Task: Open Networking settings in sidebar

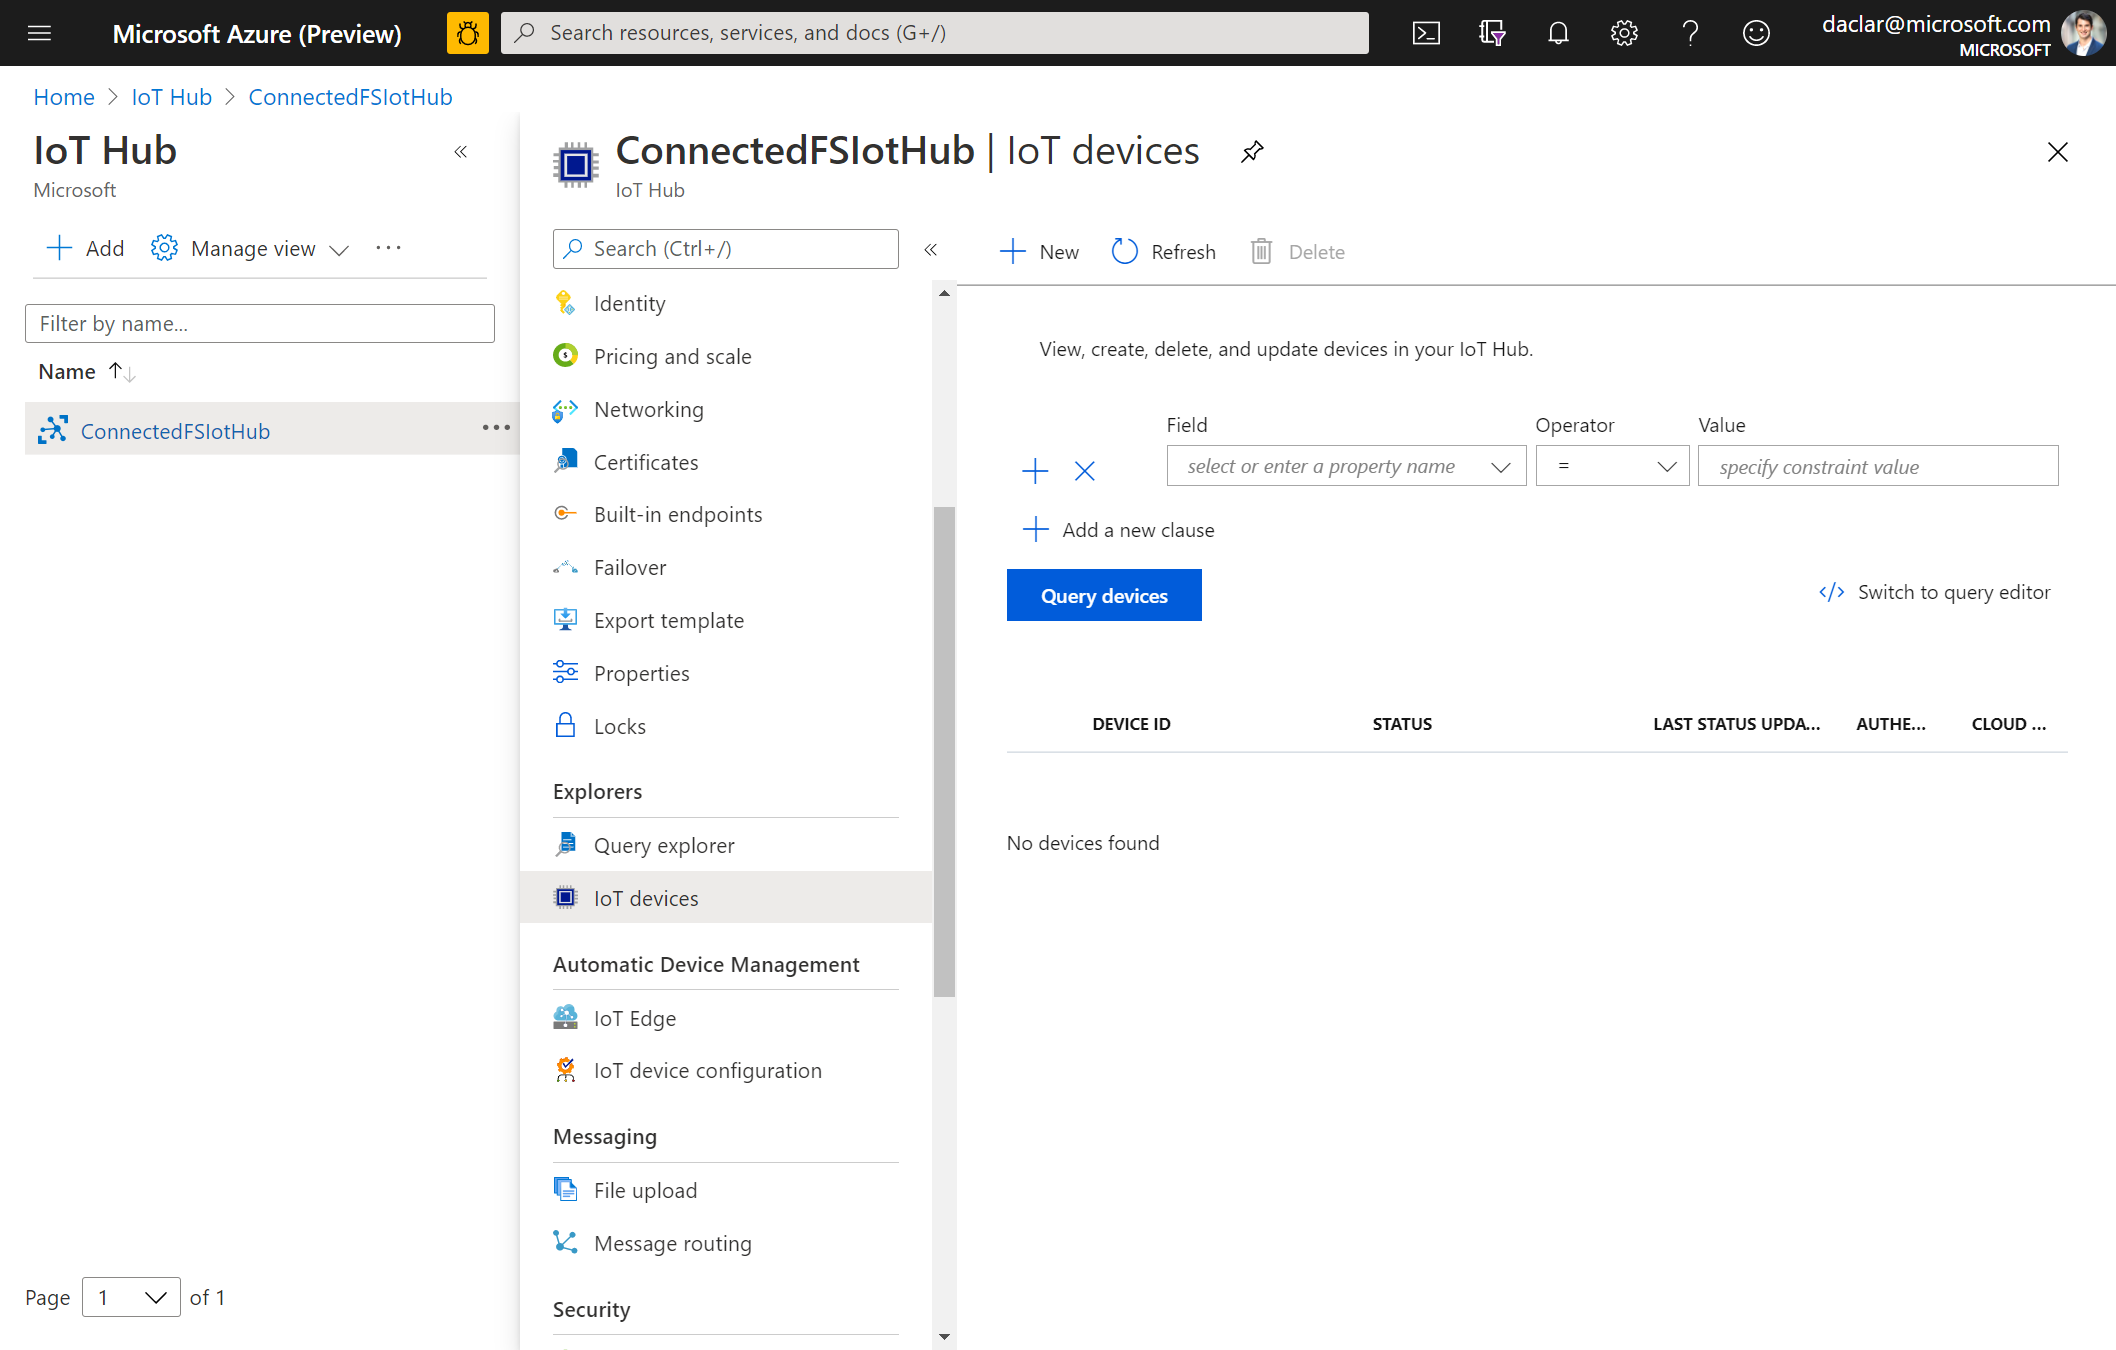Action: tap(648, 407)
